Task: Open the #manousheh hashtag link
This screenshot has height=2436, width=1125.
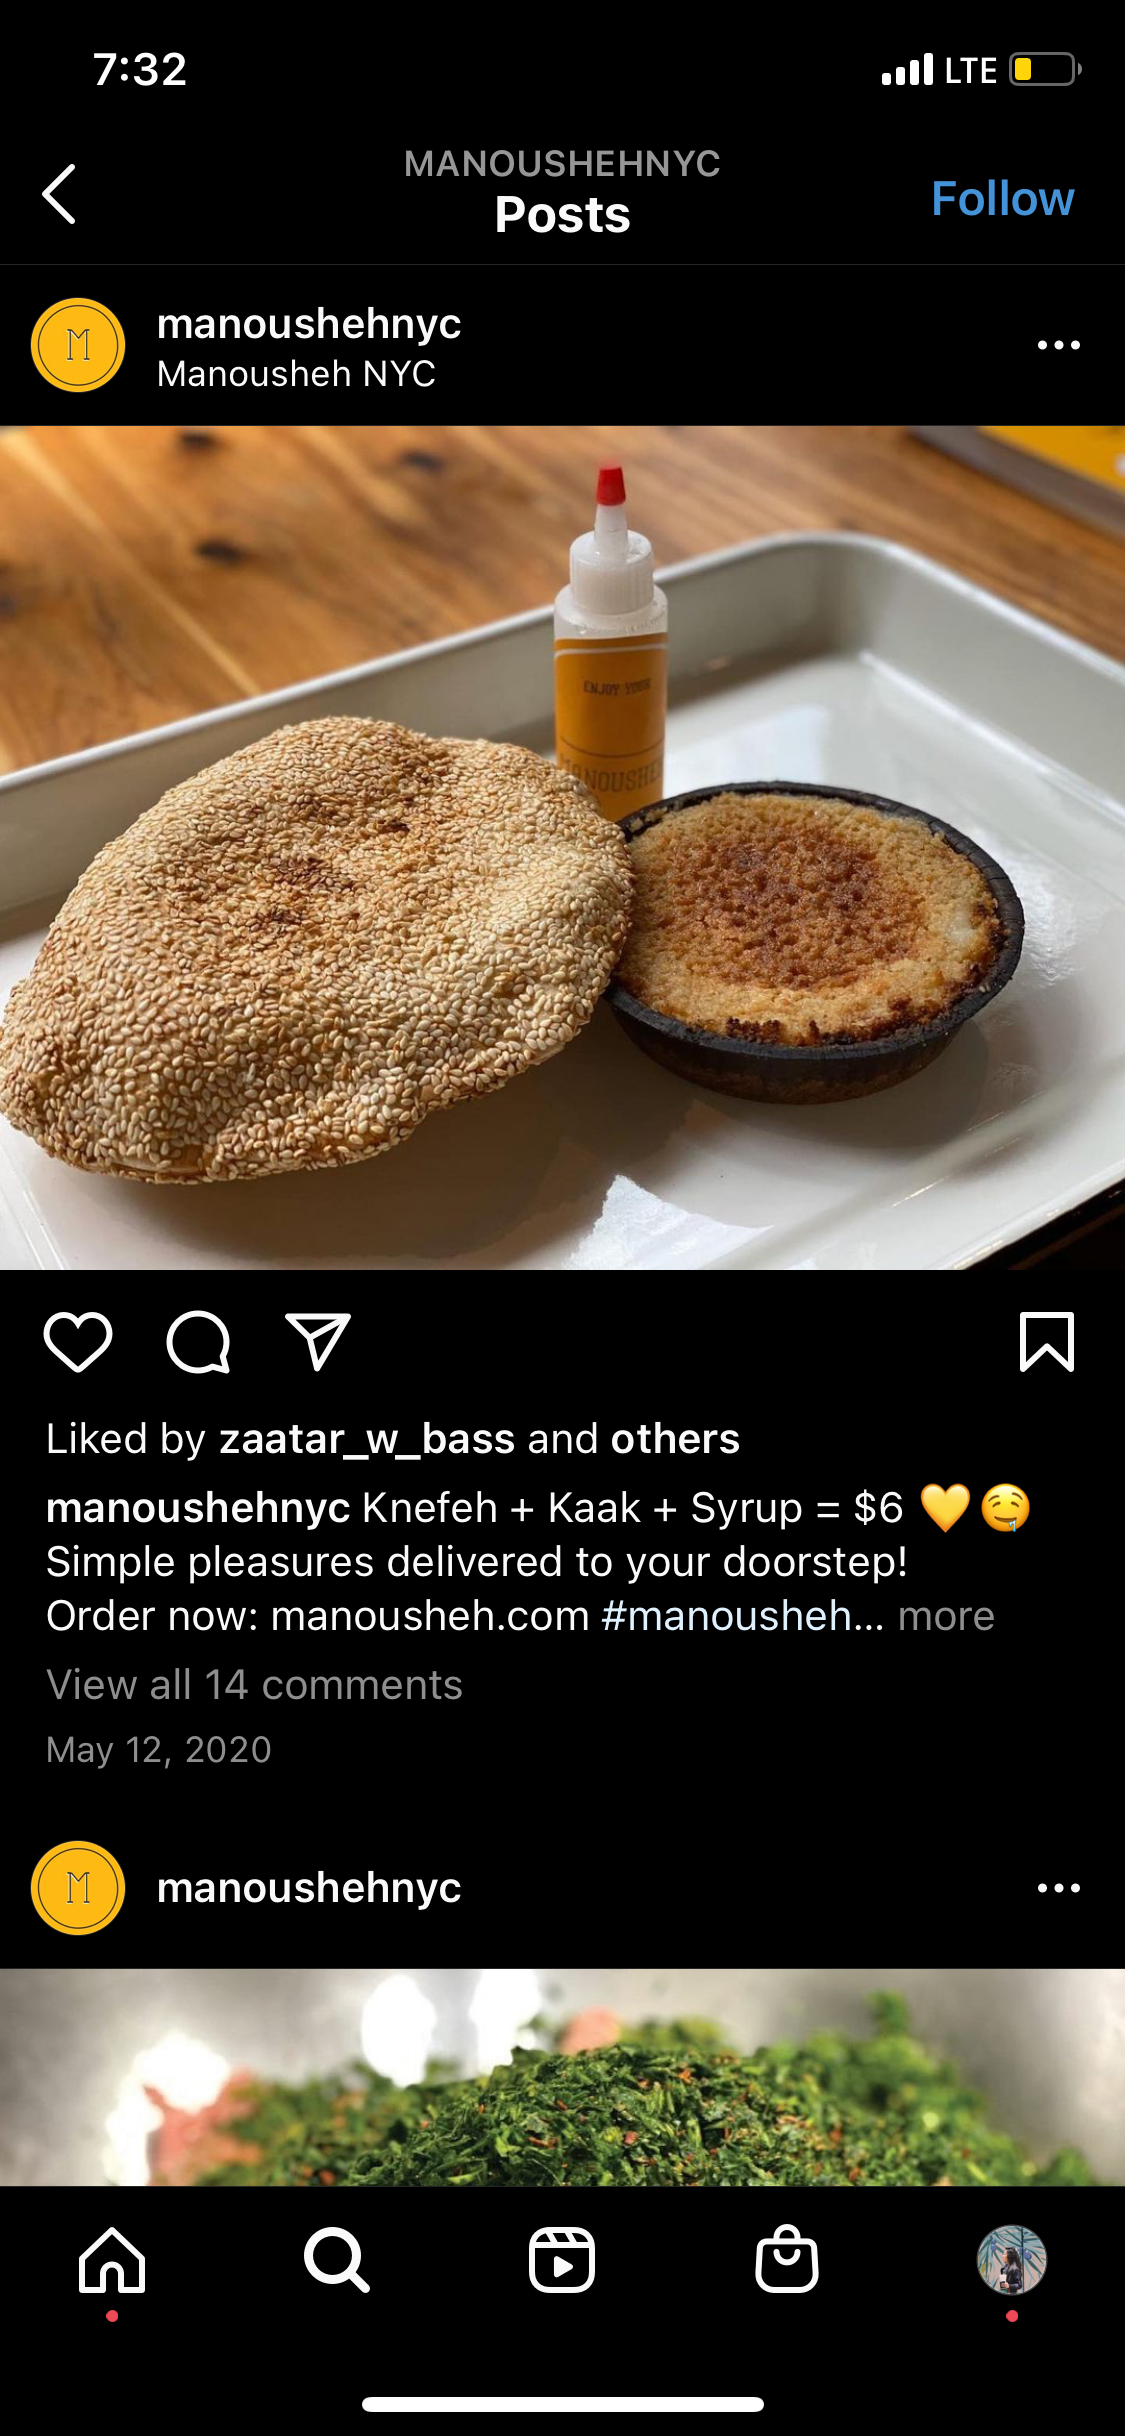Action: (743, 1616)
